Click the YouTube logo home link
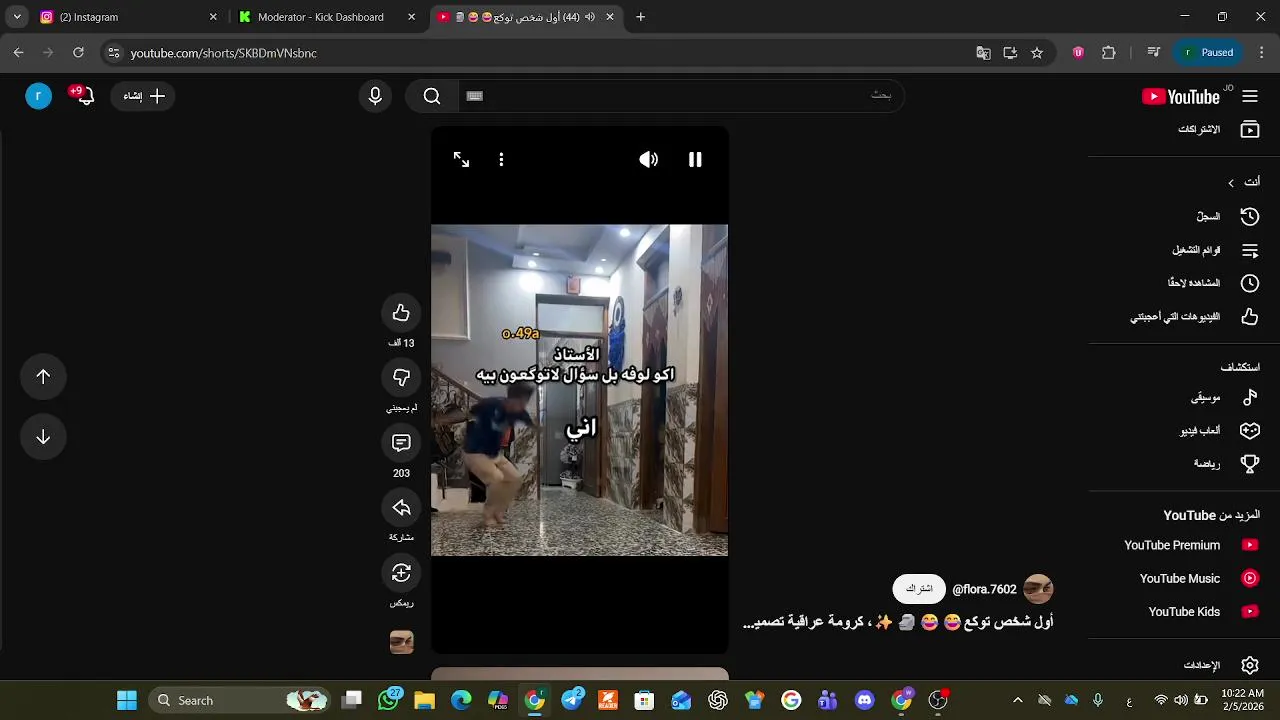 (x=1182, y=96)
